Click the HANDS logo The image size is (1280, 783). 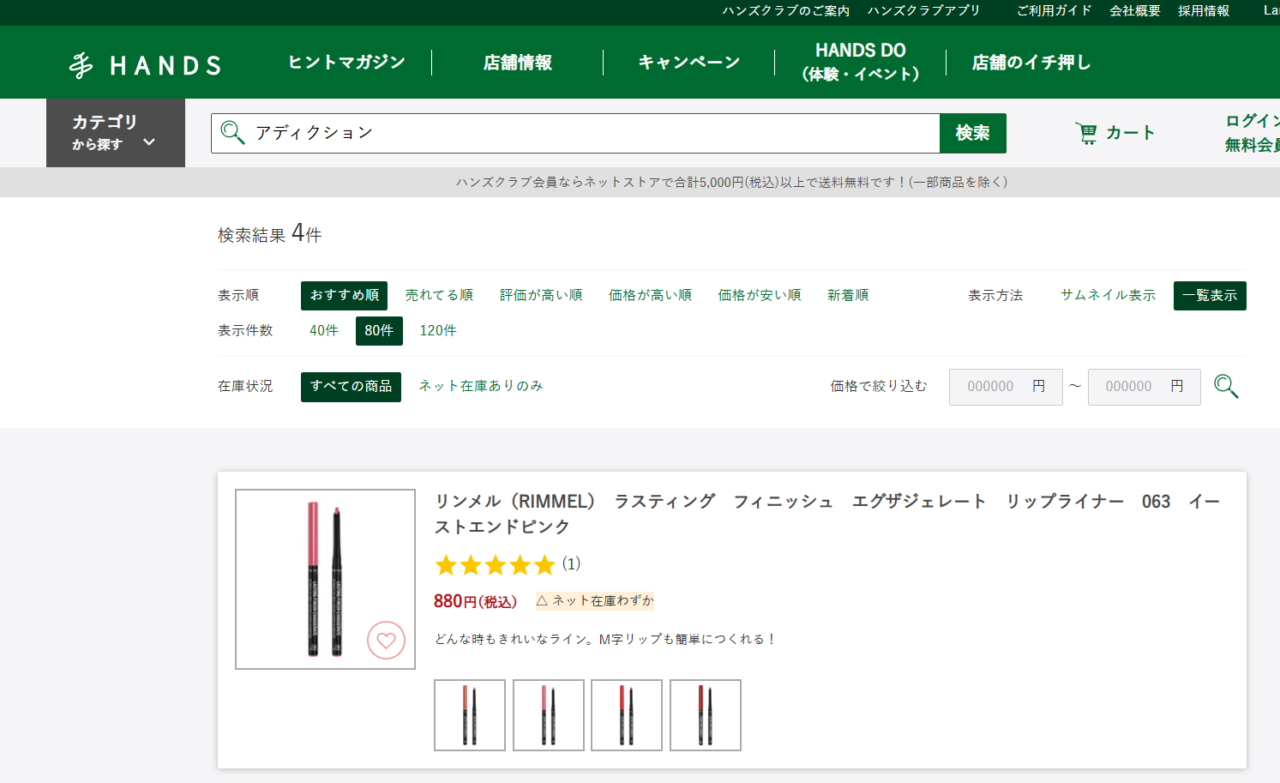coord(145,65)
